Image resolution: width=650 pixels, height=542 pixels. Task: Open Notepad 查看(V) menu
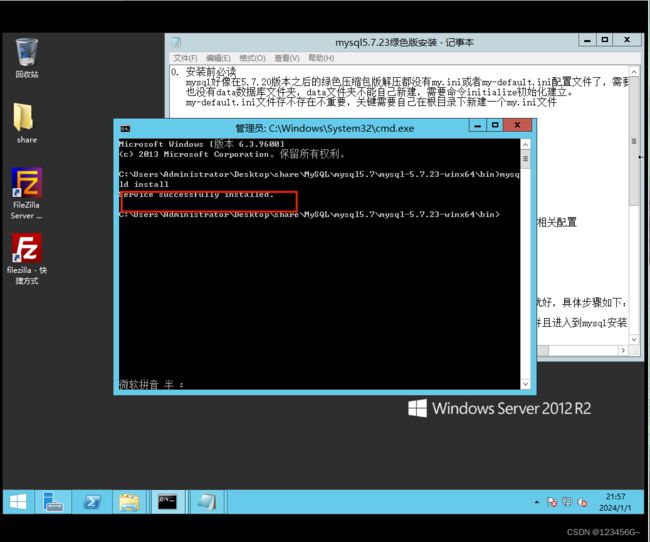[287, 58]
